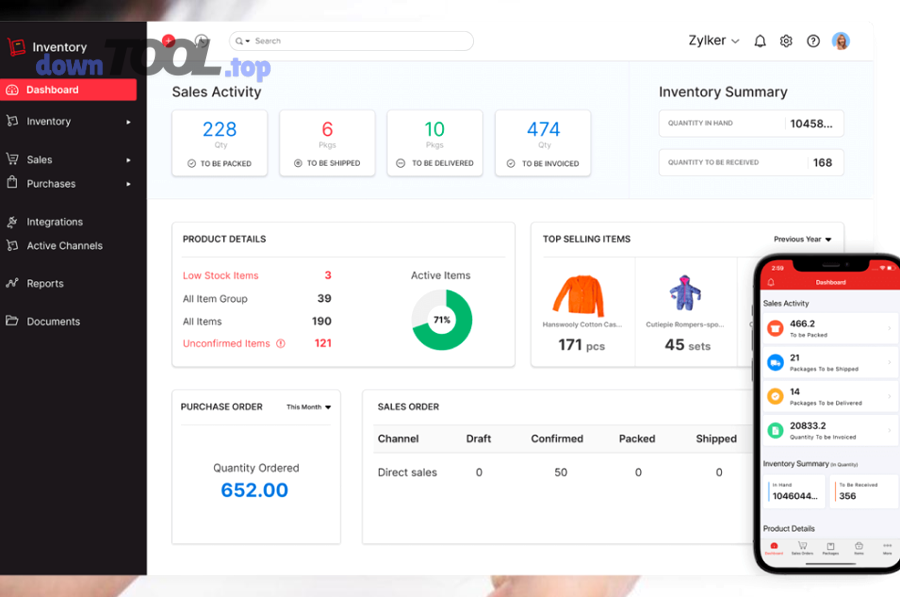Tap the Sales Orders tab on phone
This screenshot has height=597, width=900.
click(x=802, y=548)
